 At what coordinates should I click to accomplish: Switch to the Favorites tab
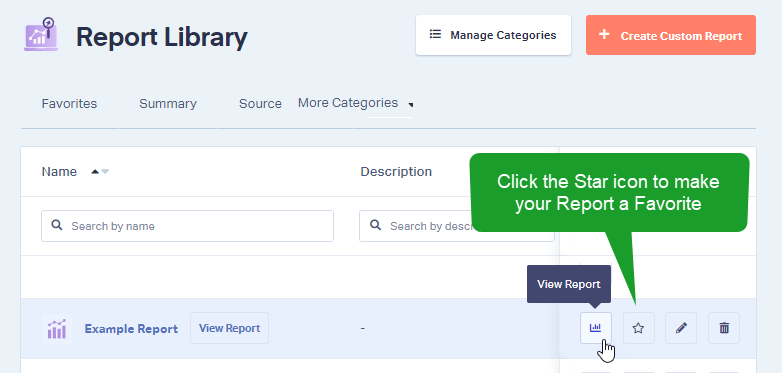pos(69,104)
